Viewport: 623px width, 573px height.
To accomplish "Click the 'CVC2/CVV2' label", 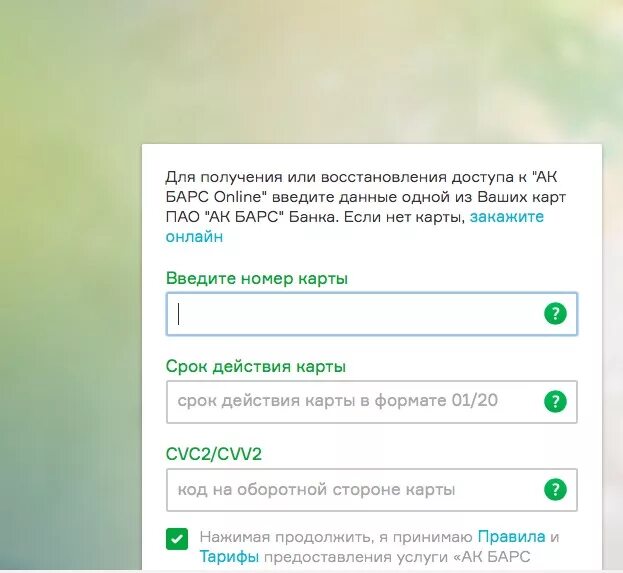I will (x=214, y=454).
